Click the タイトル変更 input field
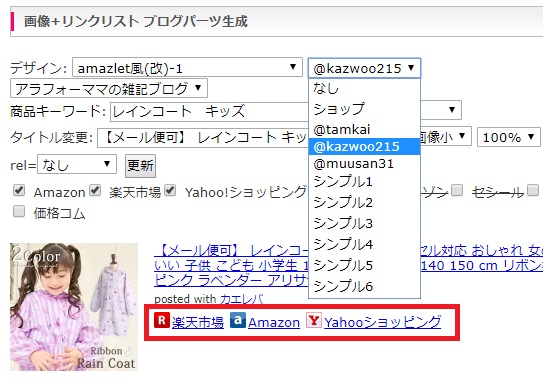Screen dimensions: 543x390 point(203,138)
